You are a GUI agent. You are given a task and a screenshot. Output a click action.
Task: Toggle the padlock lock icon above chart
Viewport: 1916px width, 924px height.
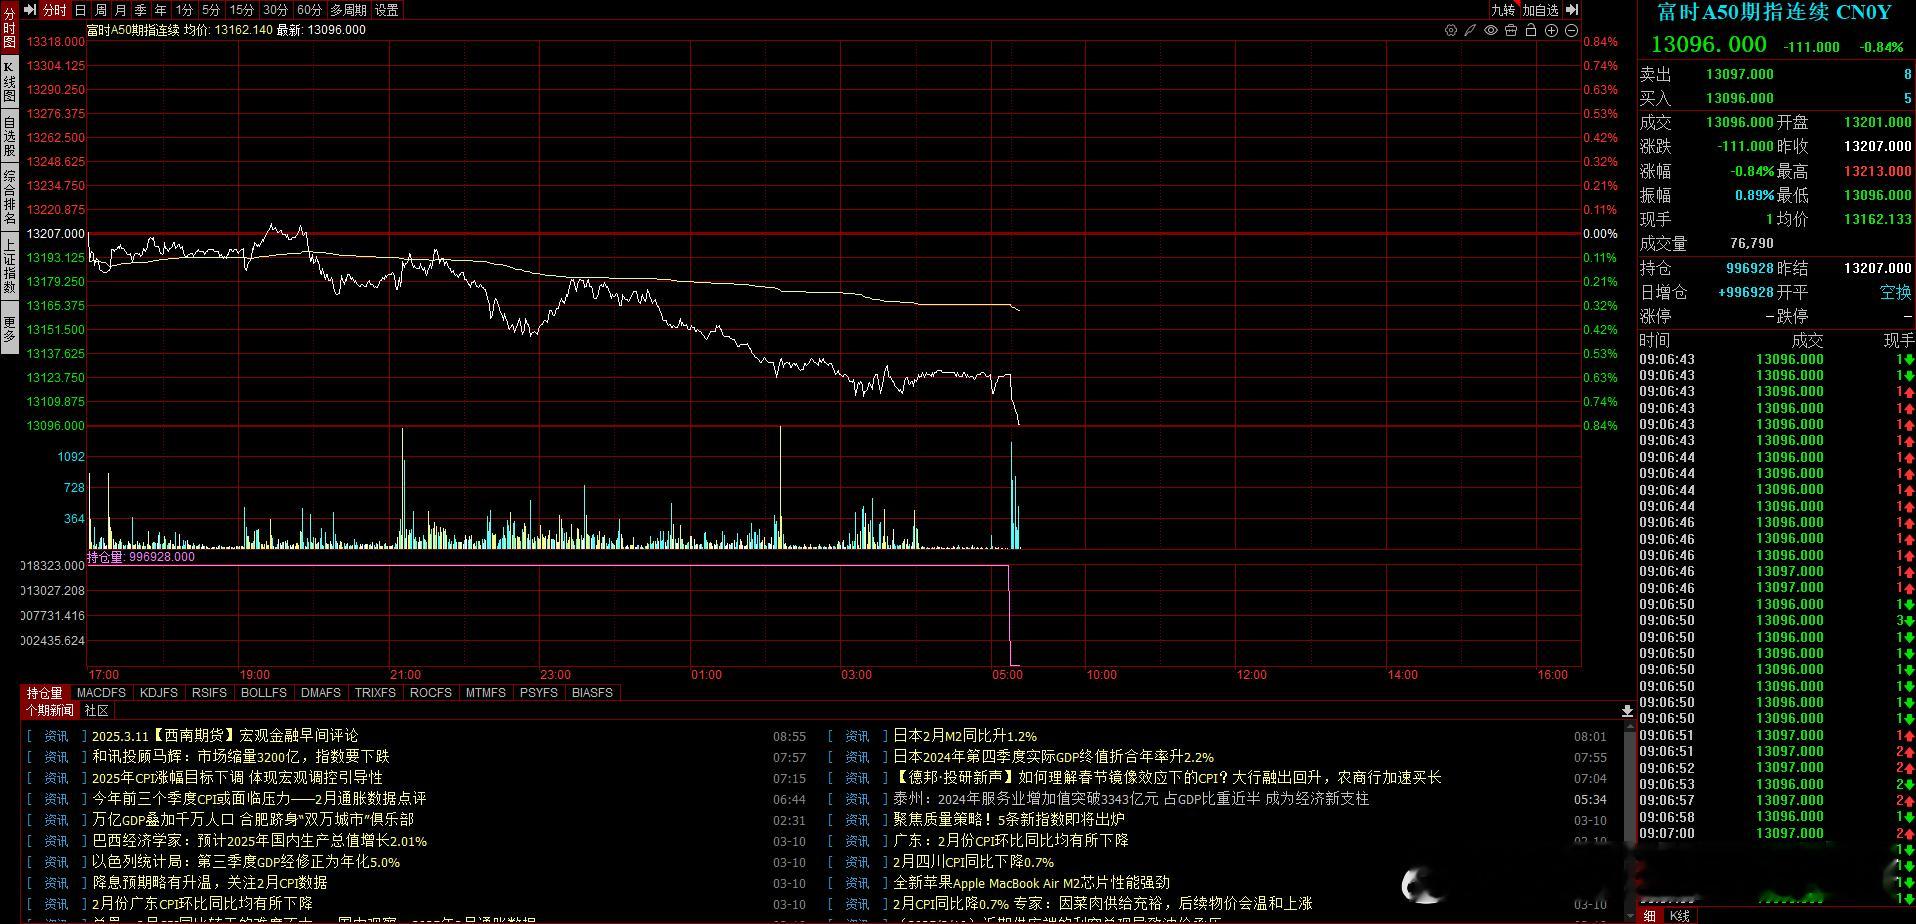pyautogui.click(x=1531, y=30)
